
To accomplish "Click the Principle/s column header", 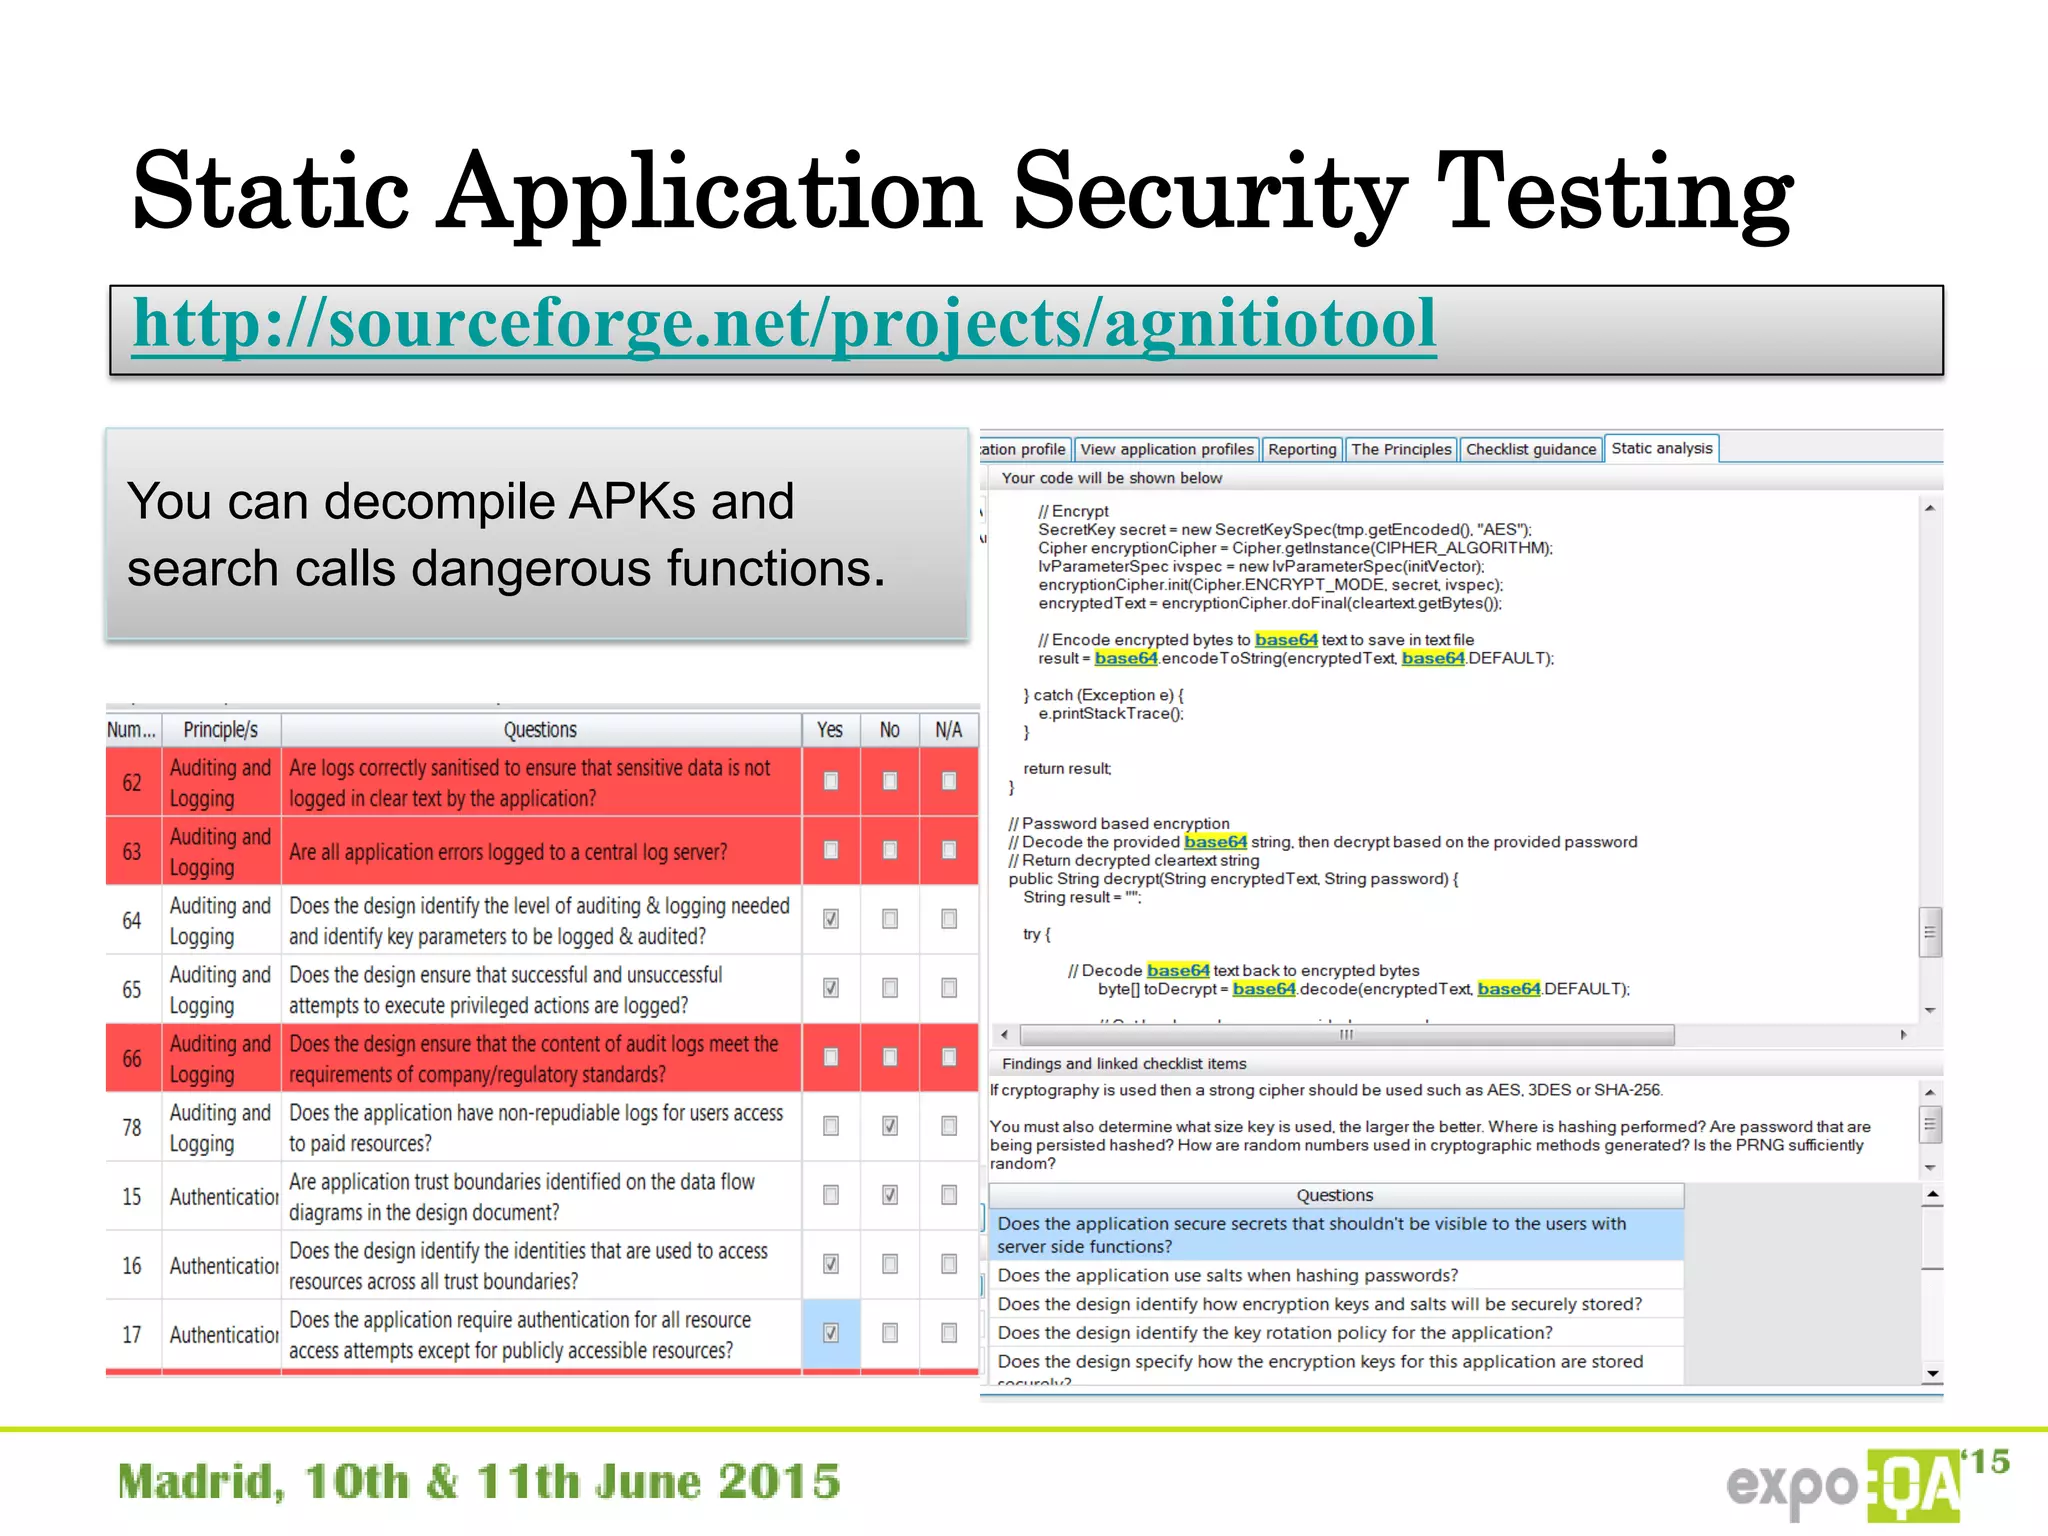I will (220, 730).
